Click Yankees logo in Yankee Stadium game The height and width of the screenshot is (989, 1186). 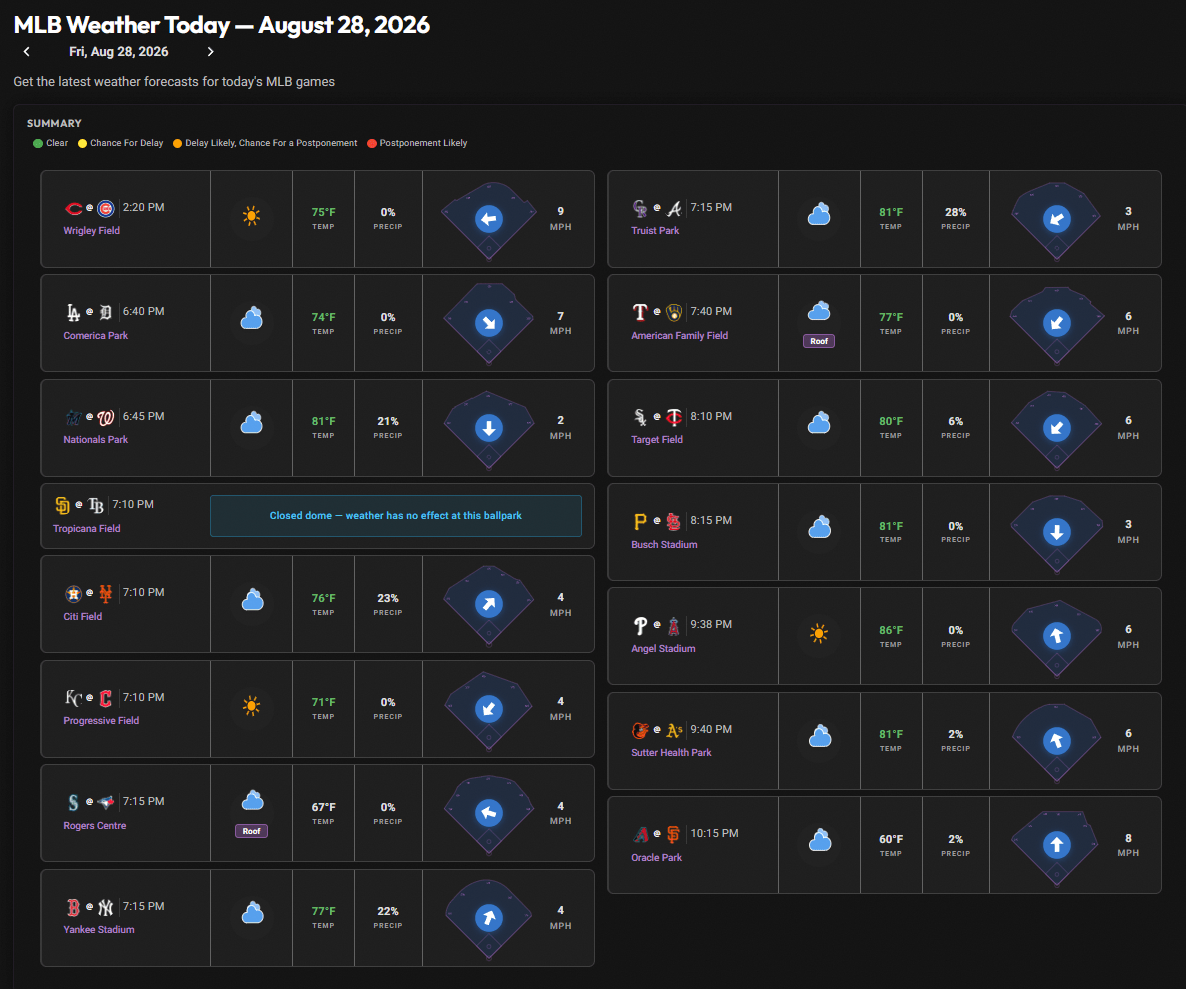coord(106,907)
